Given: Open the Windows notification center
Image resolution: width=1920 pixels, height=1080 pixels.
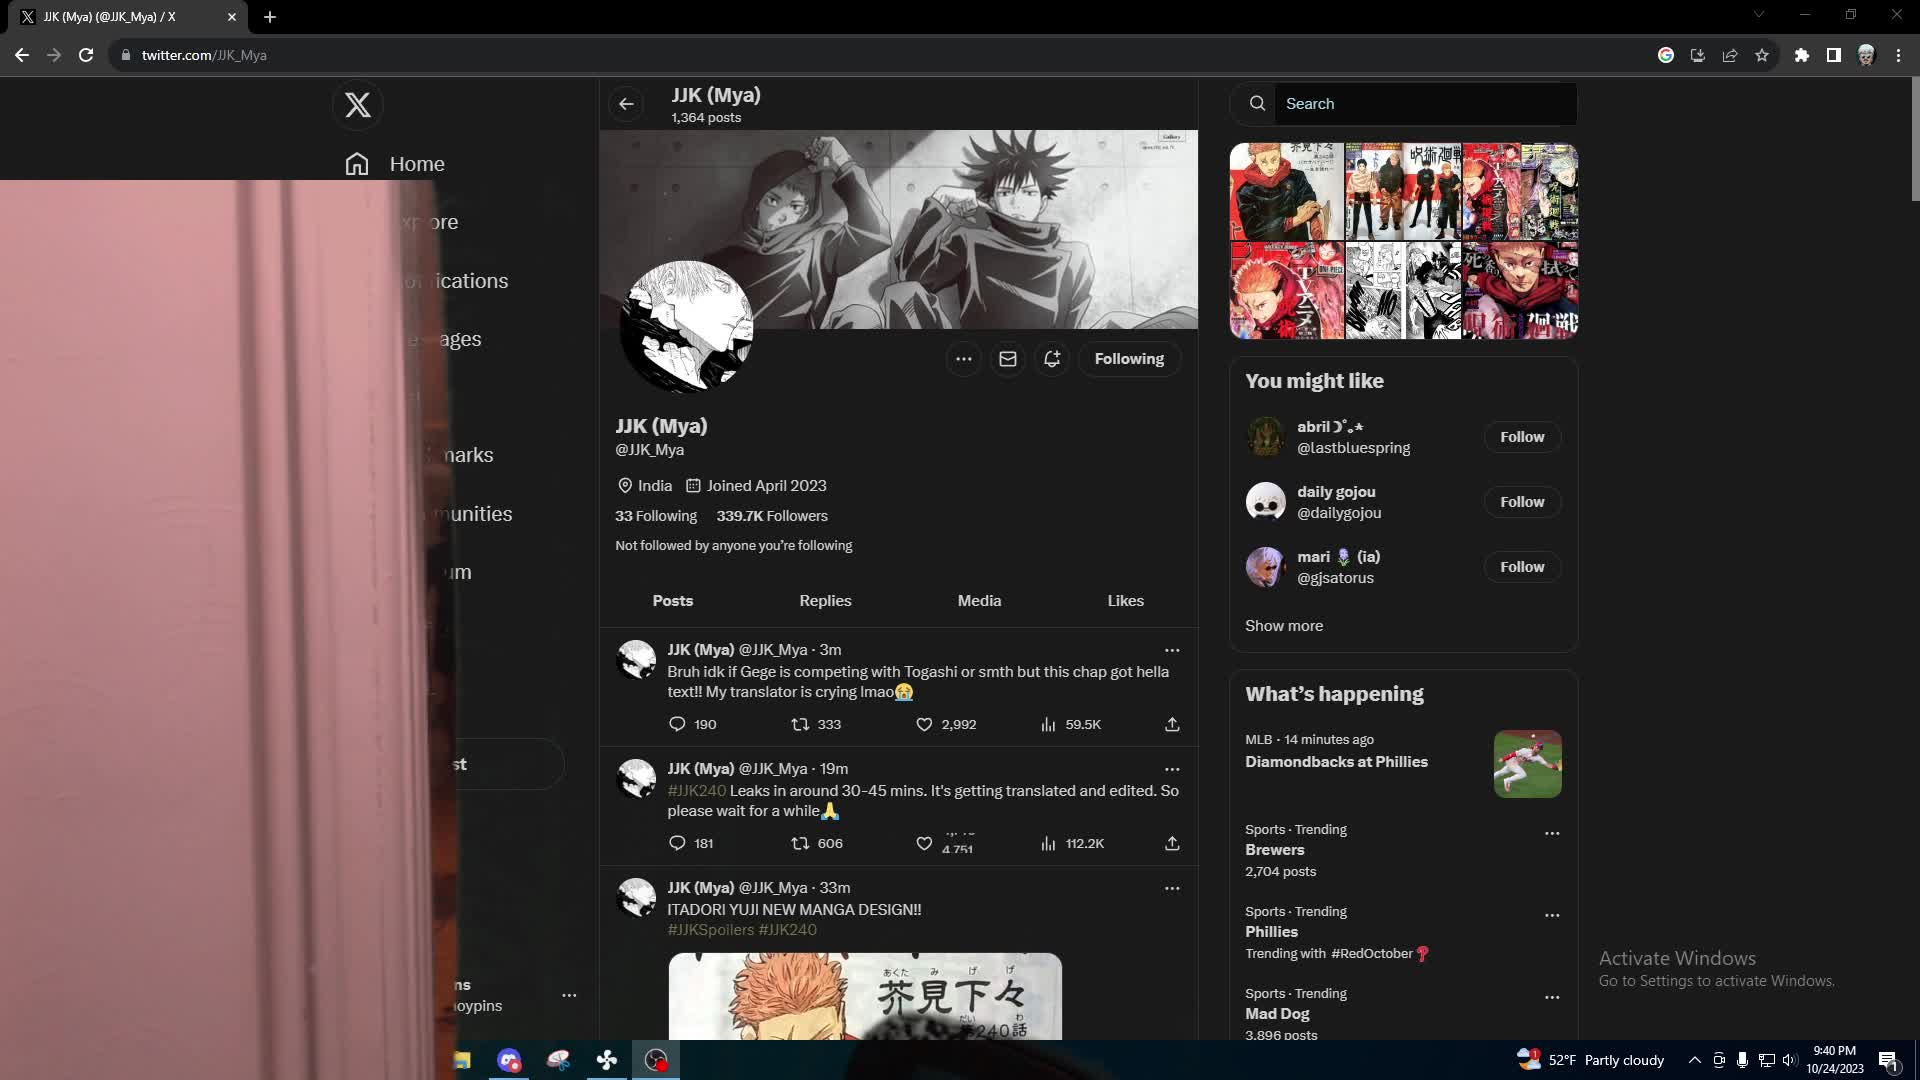Looking at the screenshot, I should tap(1888, 1060).
